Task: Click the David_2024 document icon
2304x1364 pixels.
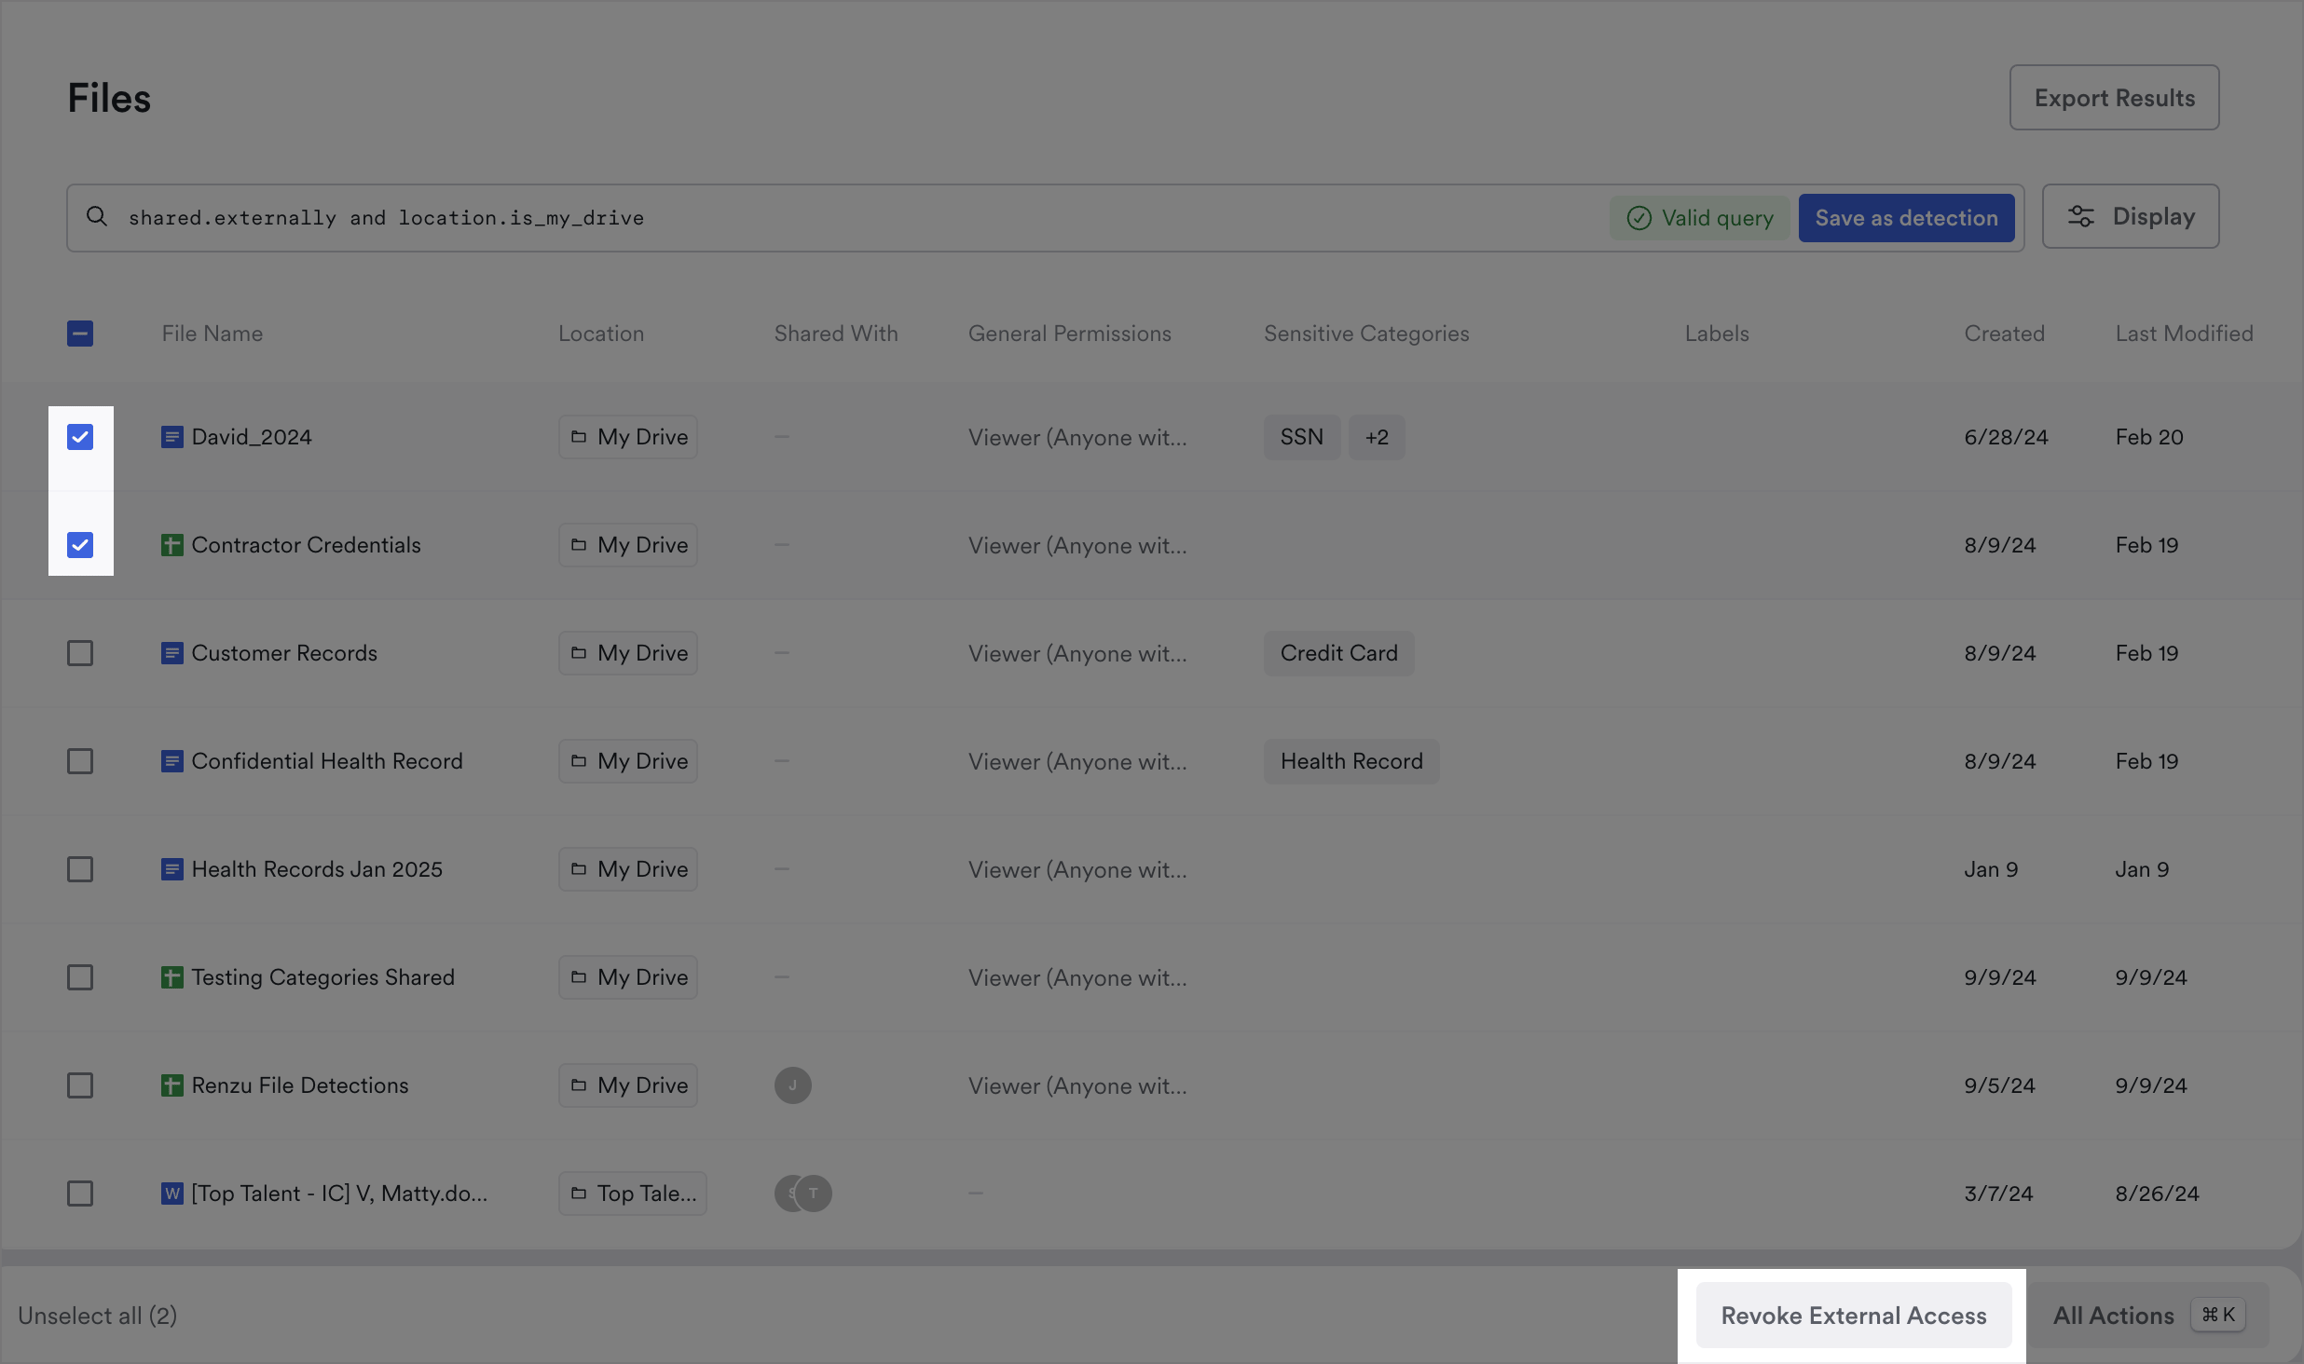Action: (x=172, y=437)
